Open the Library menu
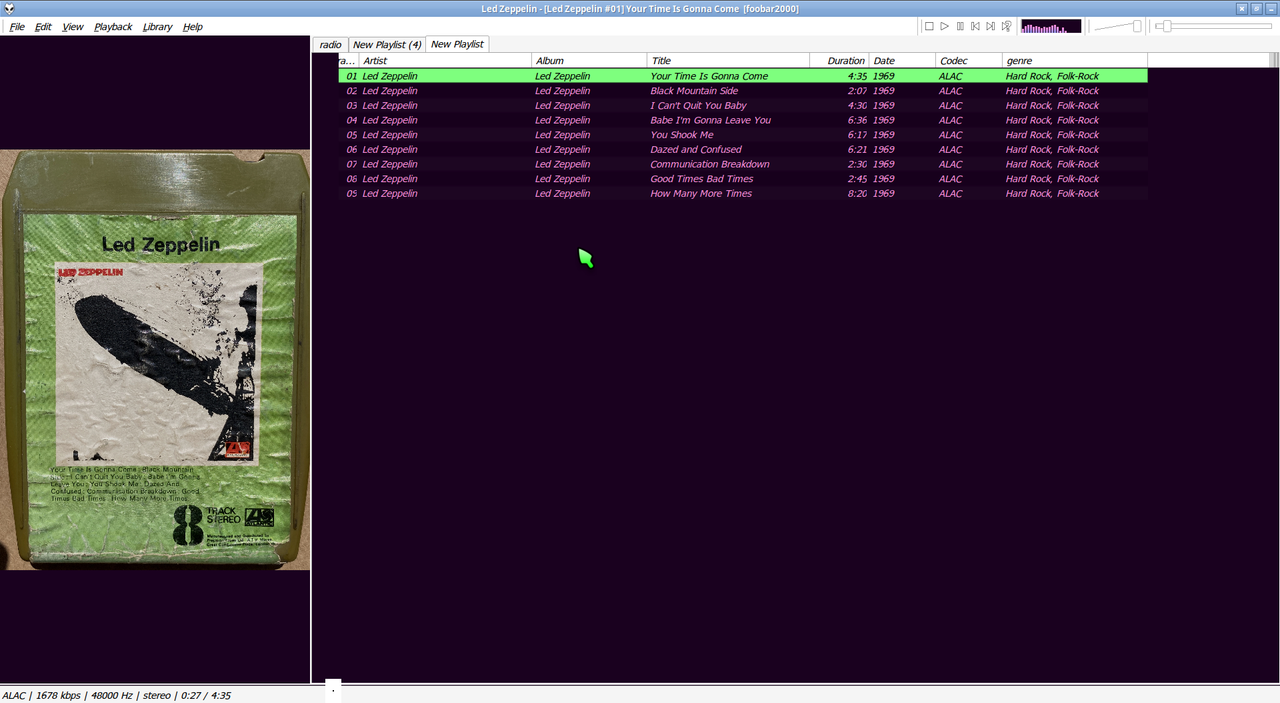Image resolution: width=1280 pixels, height=703 pixels. (157, 27)
